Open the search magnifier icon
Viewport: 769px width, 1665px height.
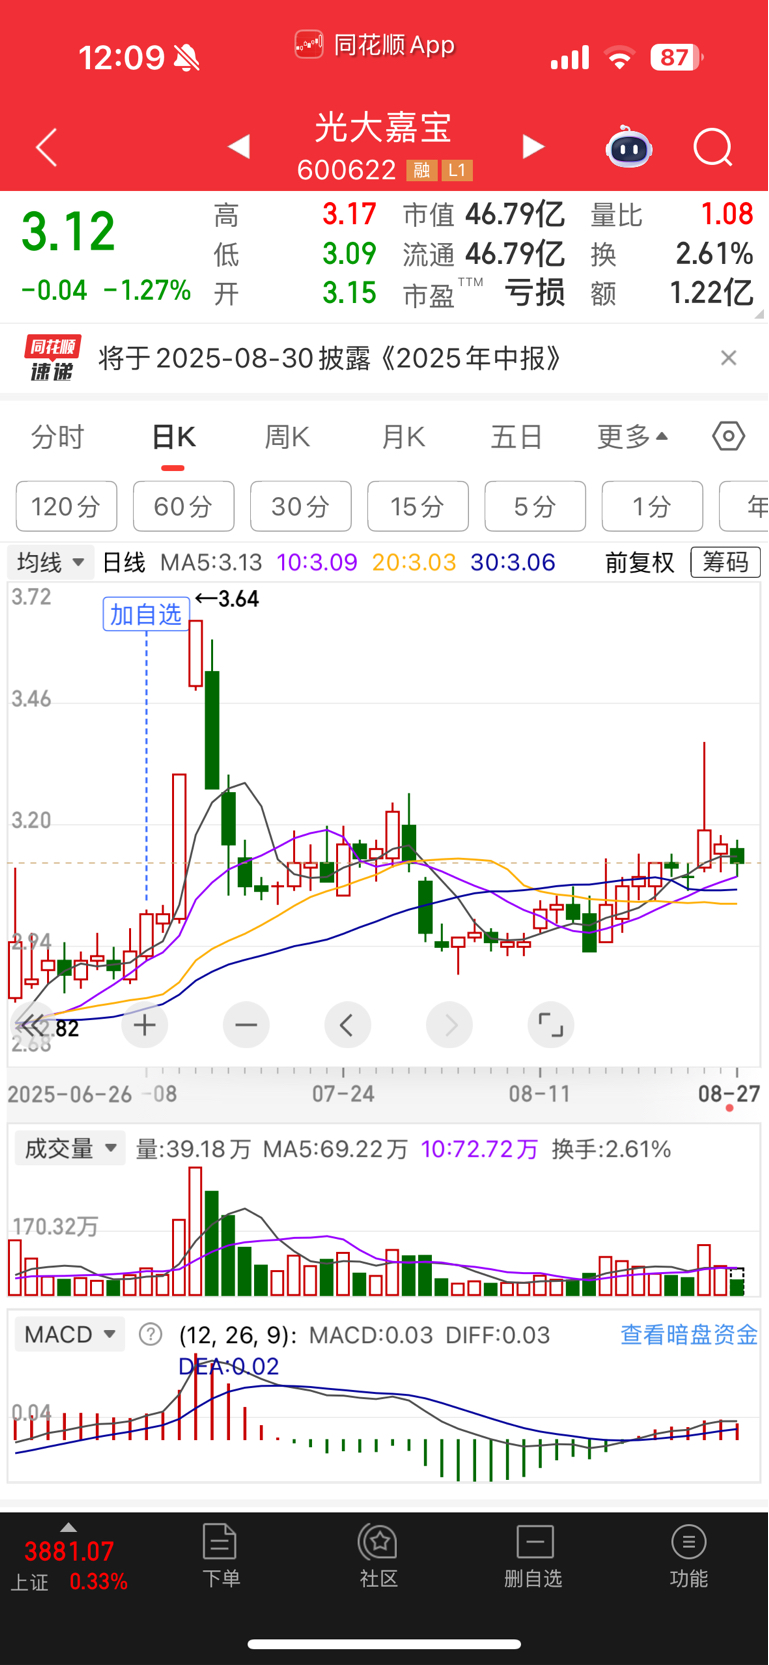[x=713, y=148]
